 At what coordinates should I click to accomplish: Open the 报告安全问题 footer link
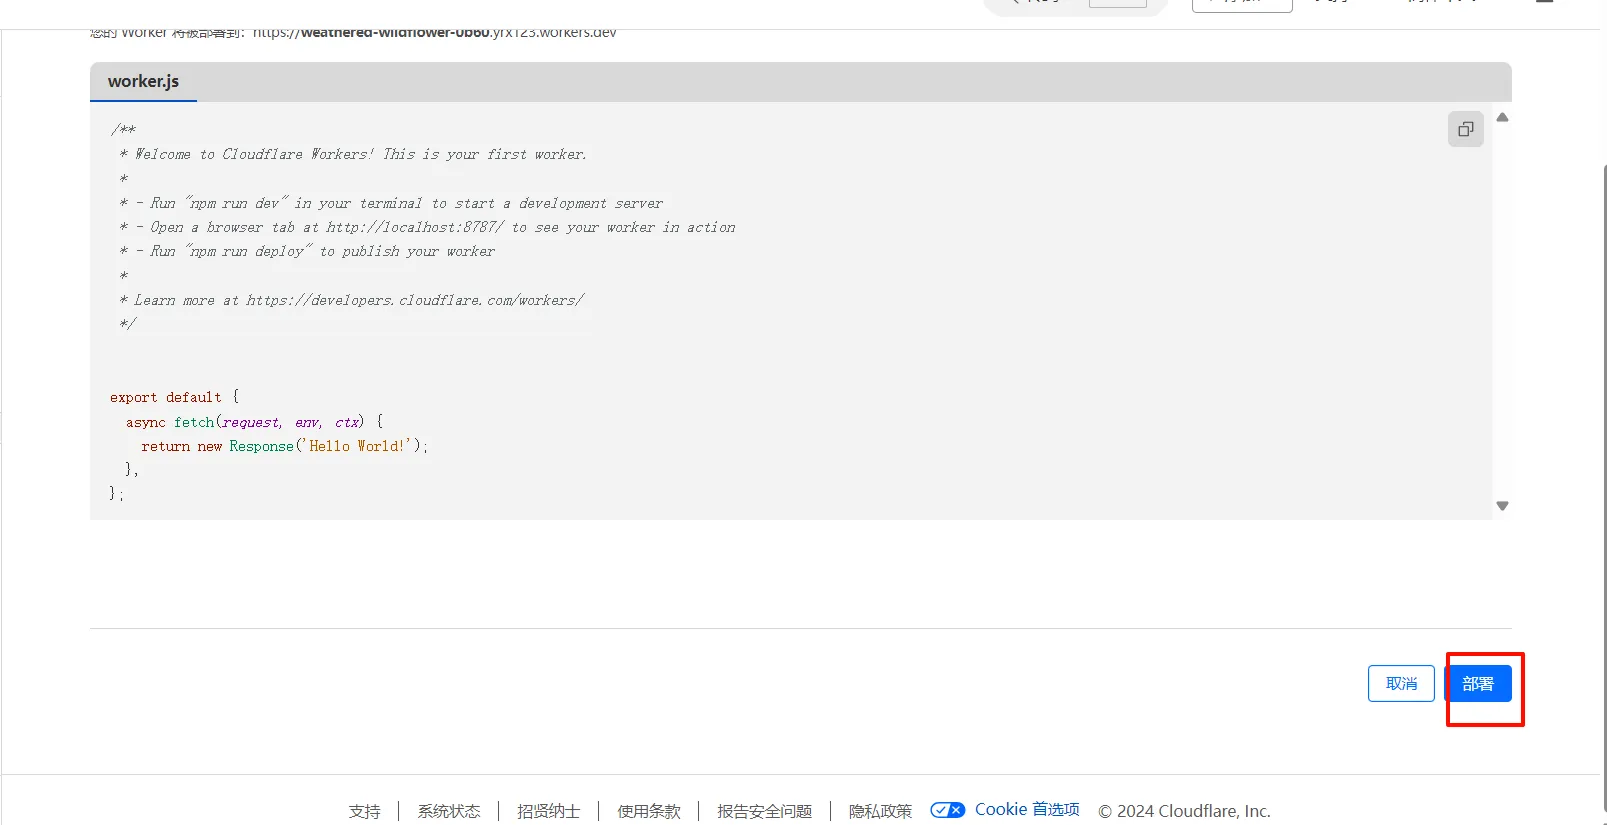tap(764, 811)
